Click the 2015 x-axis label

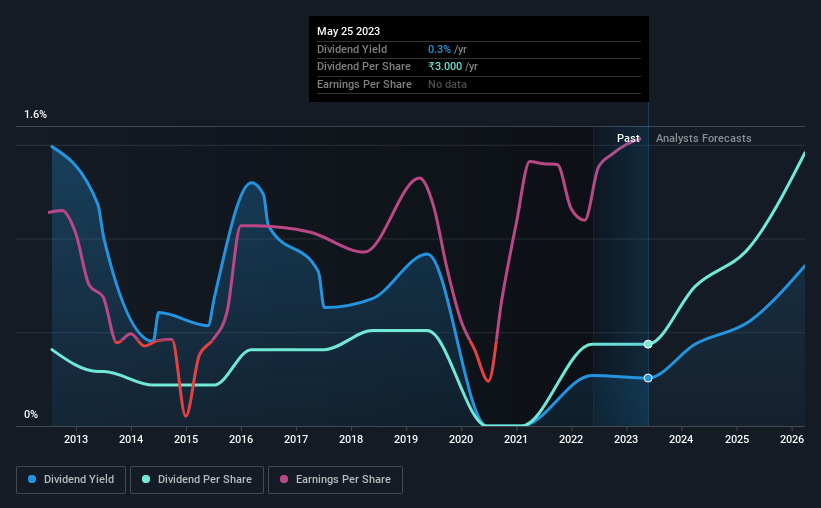coord(186,439)
